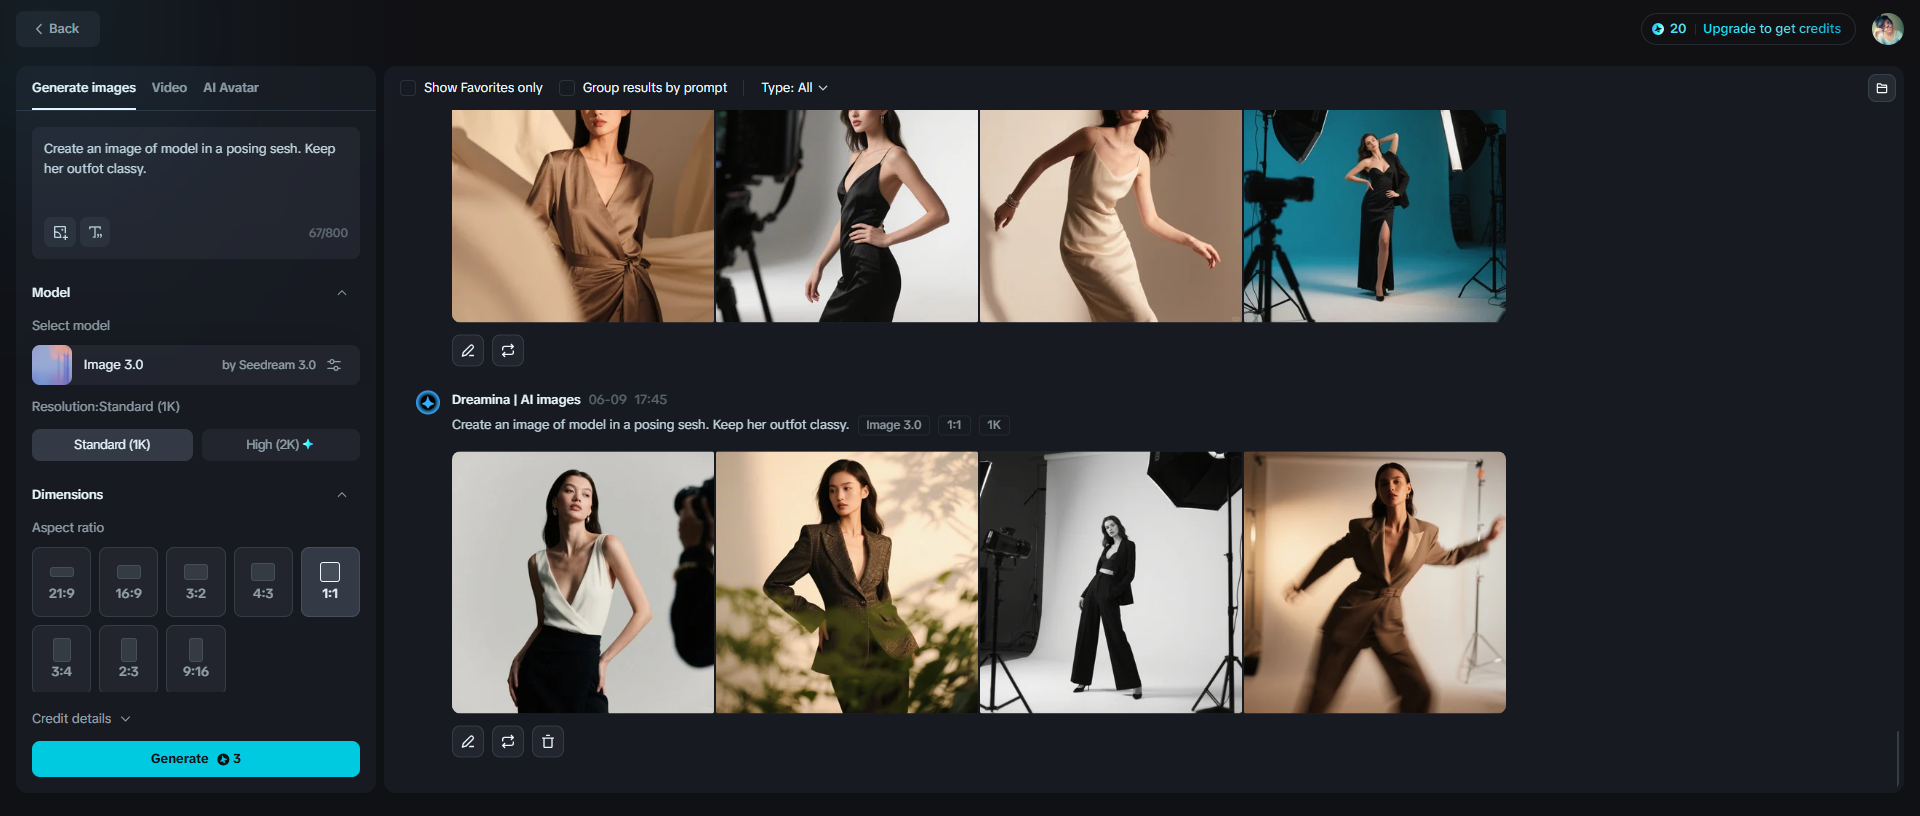Open the Image 3.0 model selector

click(196, 365)
